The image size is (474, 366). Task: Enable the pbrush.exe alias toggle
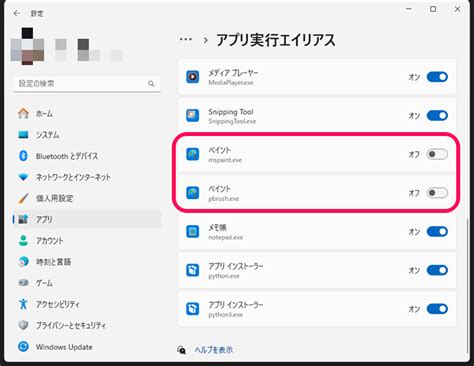pos(437,193)
